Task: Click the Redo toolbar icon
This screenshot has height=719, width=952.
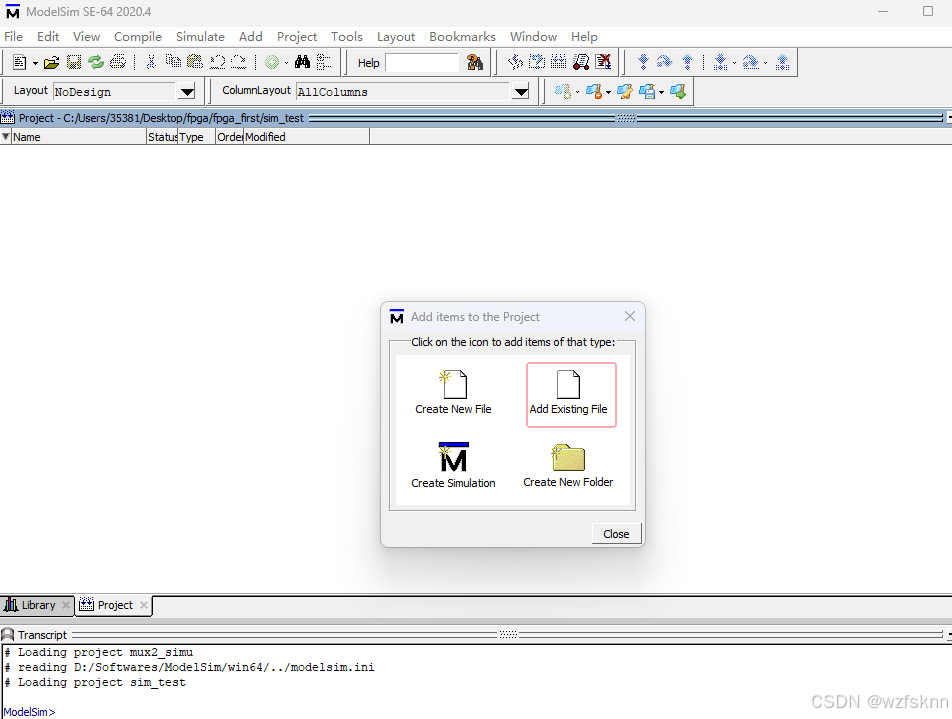Action: 239,62
